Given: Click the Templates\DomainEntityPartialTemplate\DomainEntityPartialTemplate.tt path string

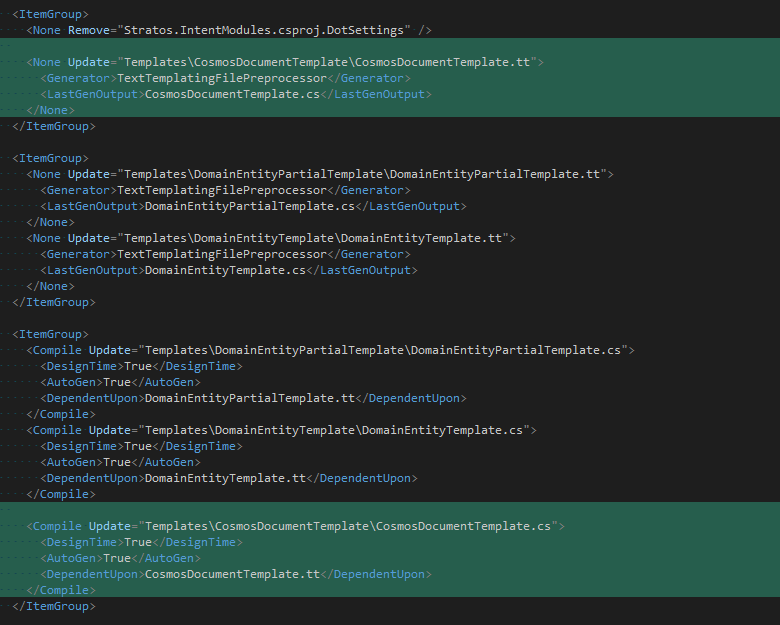Looking at the screenshot, I should point(362,174).
